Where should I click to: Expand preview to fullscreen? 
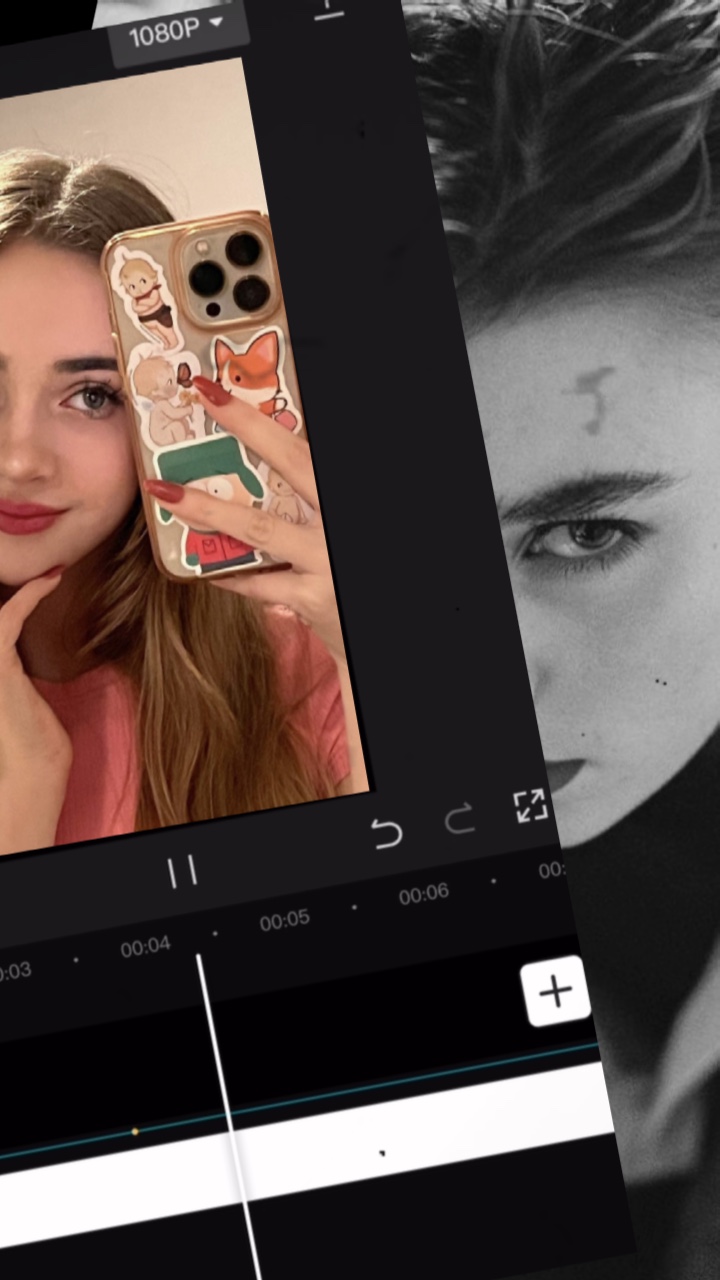(x=530, y=806)
